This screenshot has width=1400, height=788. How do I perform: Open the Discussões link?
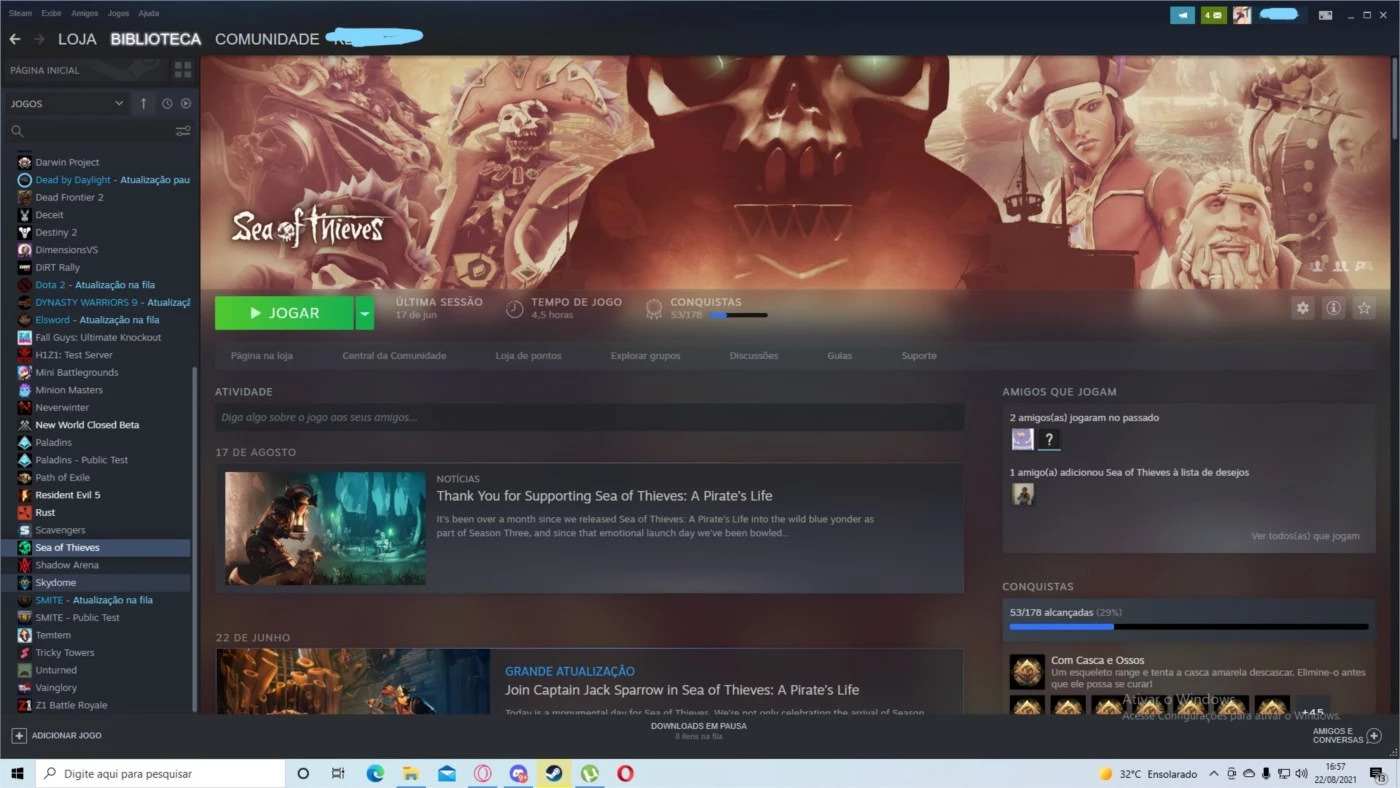pyautogui.click(x=754, y=356)
